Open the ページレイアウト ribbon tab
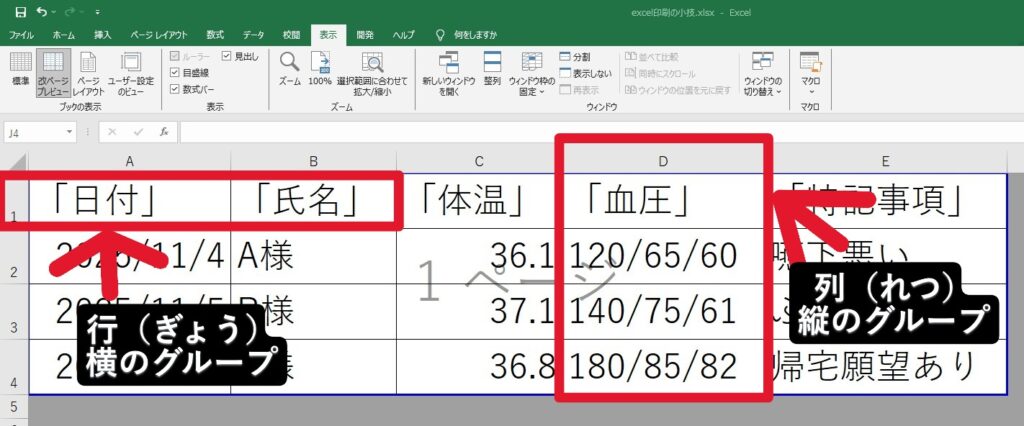 (160, 34)
